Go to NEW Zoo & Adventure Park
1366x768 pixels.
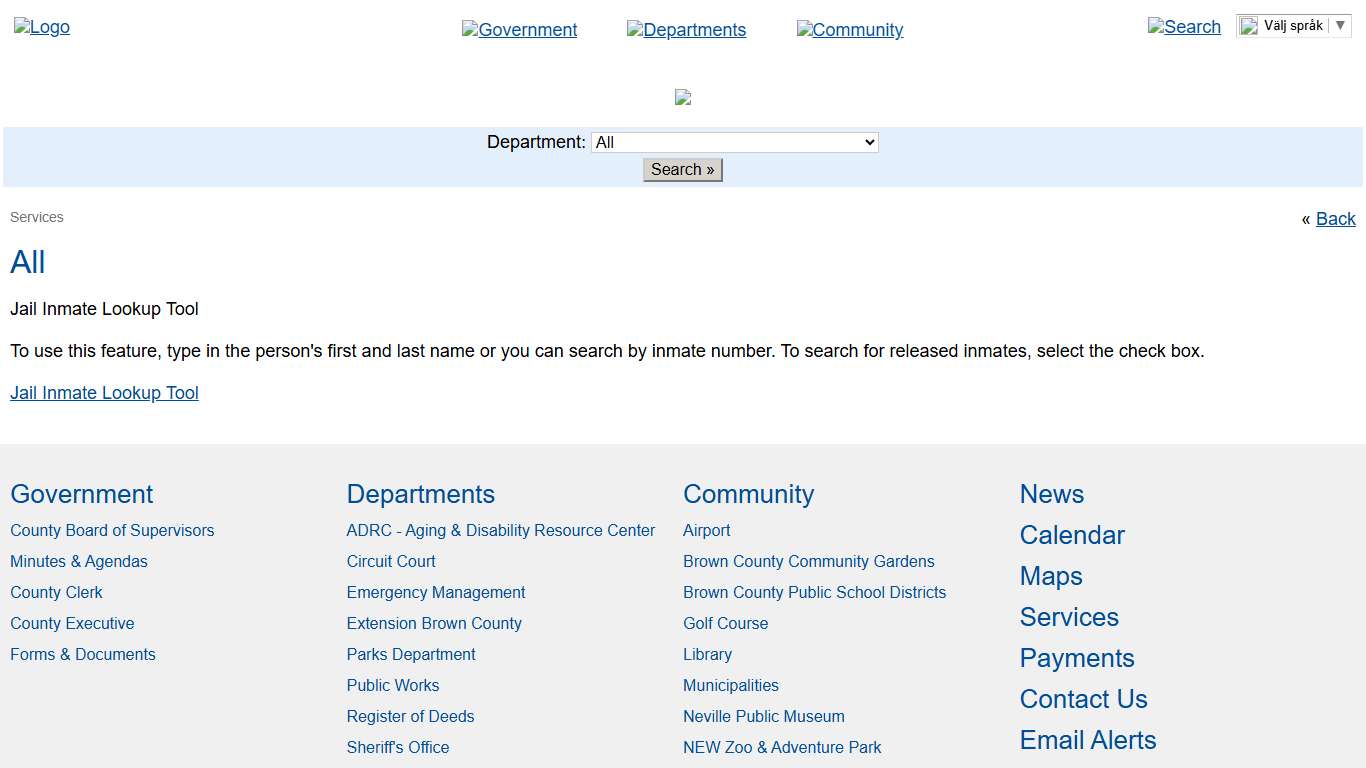click(x=782, y=747)
